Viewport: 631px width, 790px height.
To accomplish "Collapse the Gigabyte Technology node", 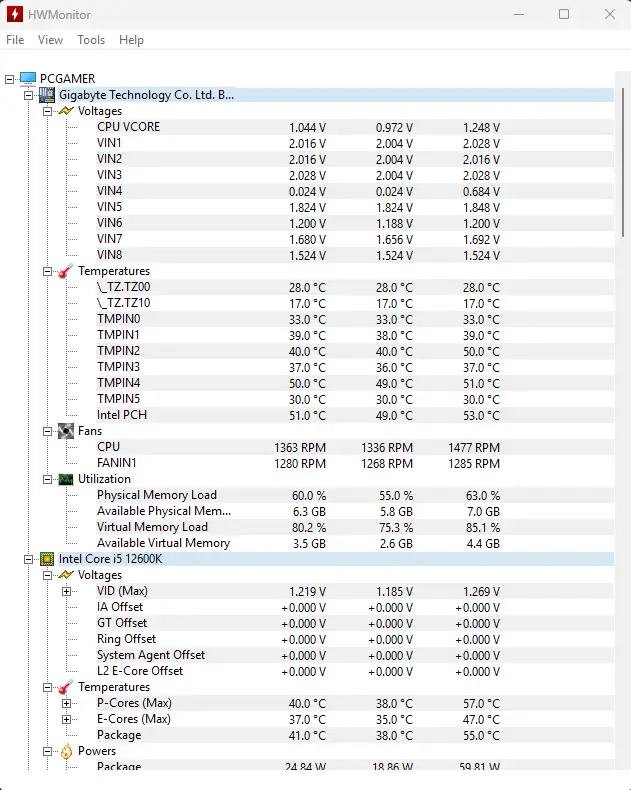I will [x=29, y=95].
